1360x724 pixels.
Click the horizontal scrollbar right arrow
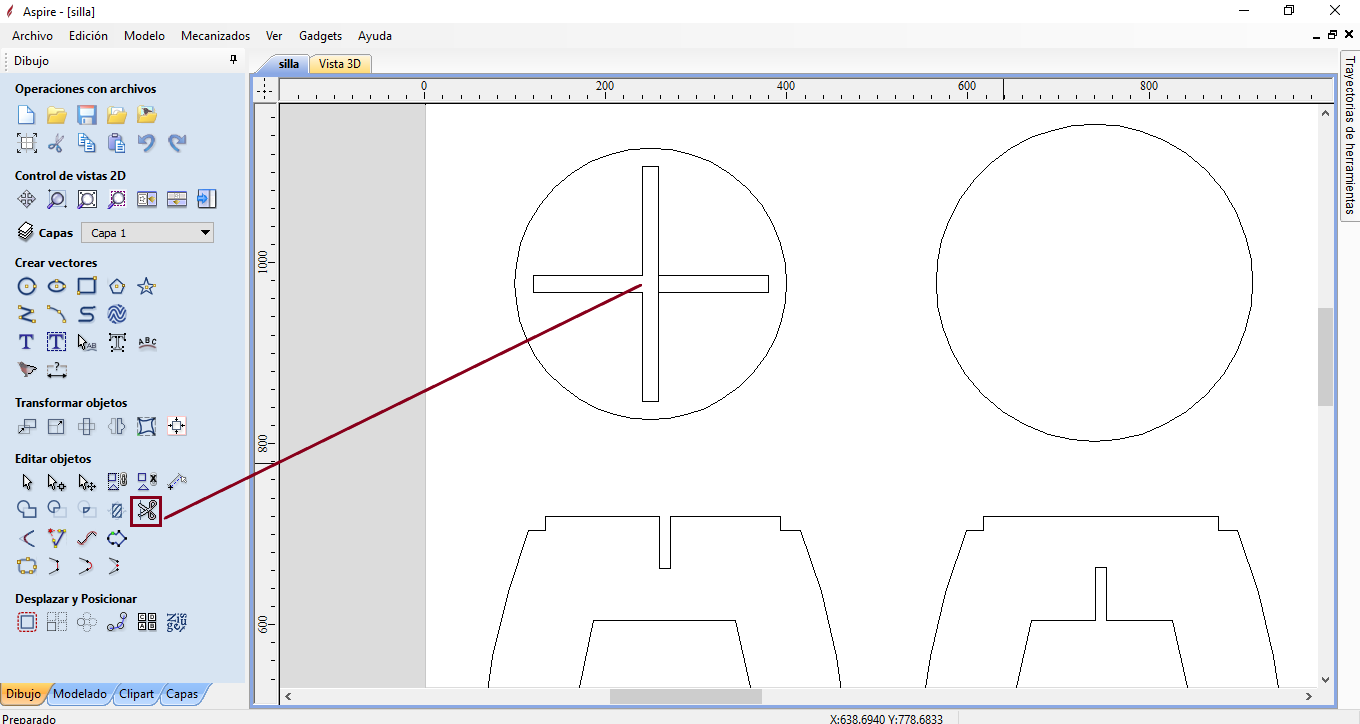(1310, 696)
